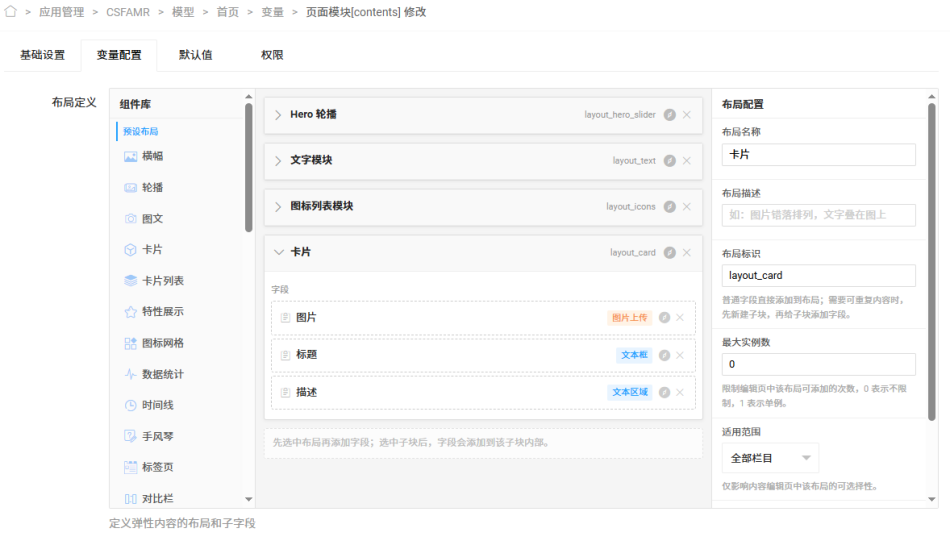The height and width of the screenshot is (545, 950).
Task: Delete the 图片 field
Action: (680, 317)
